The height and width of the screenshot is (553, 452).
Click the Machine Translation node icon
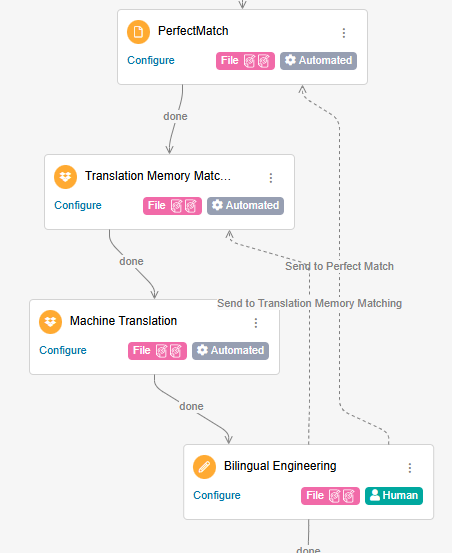50,322
